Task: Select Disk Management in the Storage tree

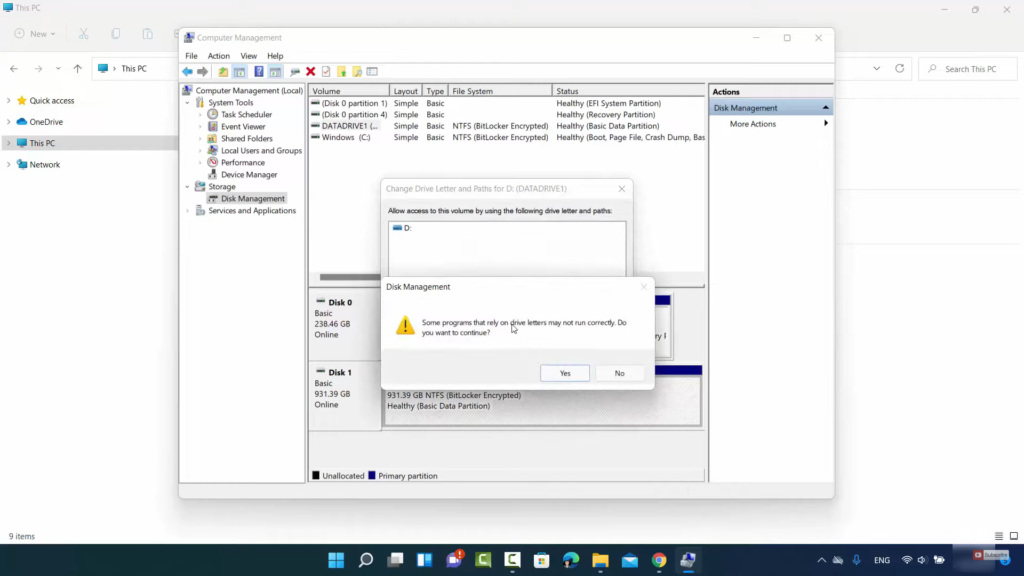Action: coord(252,199)
